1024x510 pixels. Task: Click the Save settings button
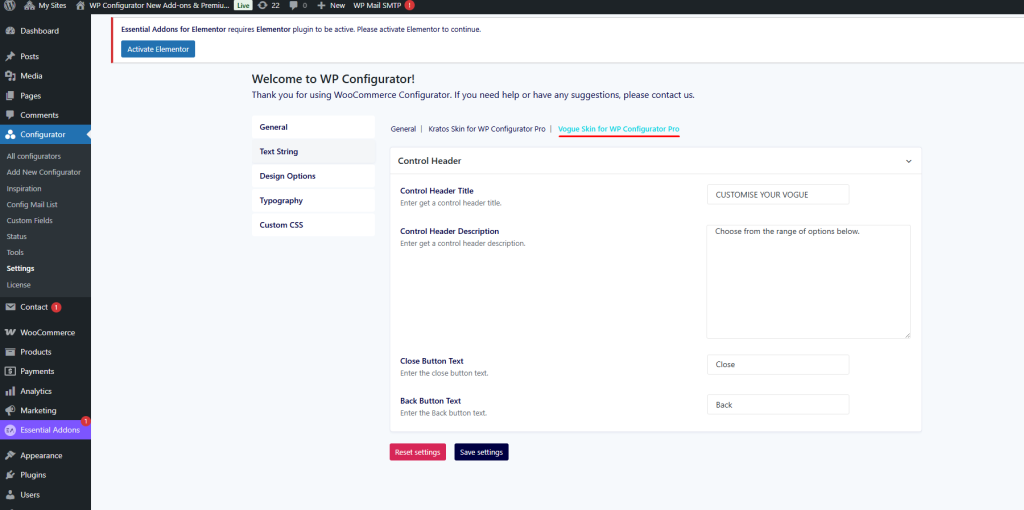(481, 452)
